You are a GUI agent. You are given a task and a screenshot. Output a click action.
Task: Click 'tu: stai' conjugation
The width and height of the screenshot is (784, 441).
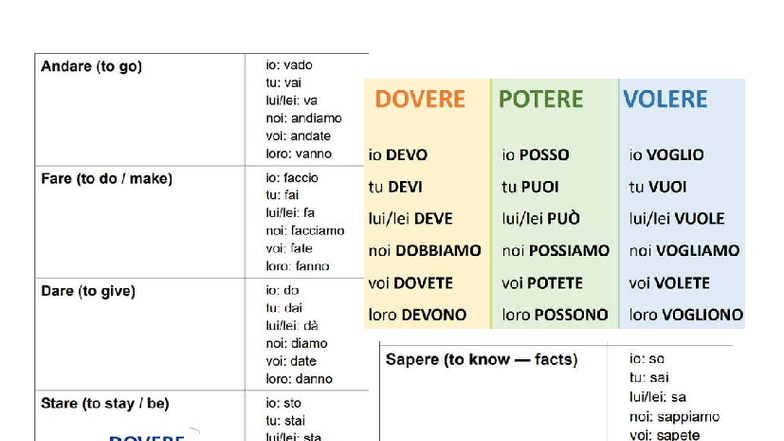(x=286, y=421)
